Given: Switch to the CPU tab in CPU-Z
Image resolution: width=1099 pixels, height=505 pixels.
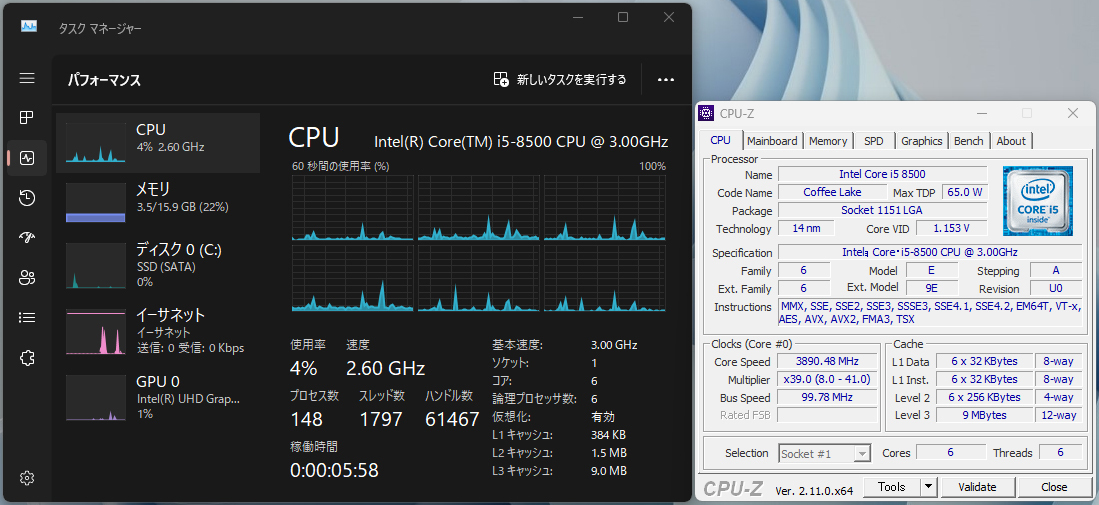Looking at the screenshot, I should (x=721, y=140).
